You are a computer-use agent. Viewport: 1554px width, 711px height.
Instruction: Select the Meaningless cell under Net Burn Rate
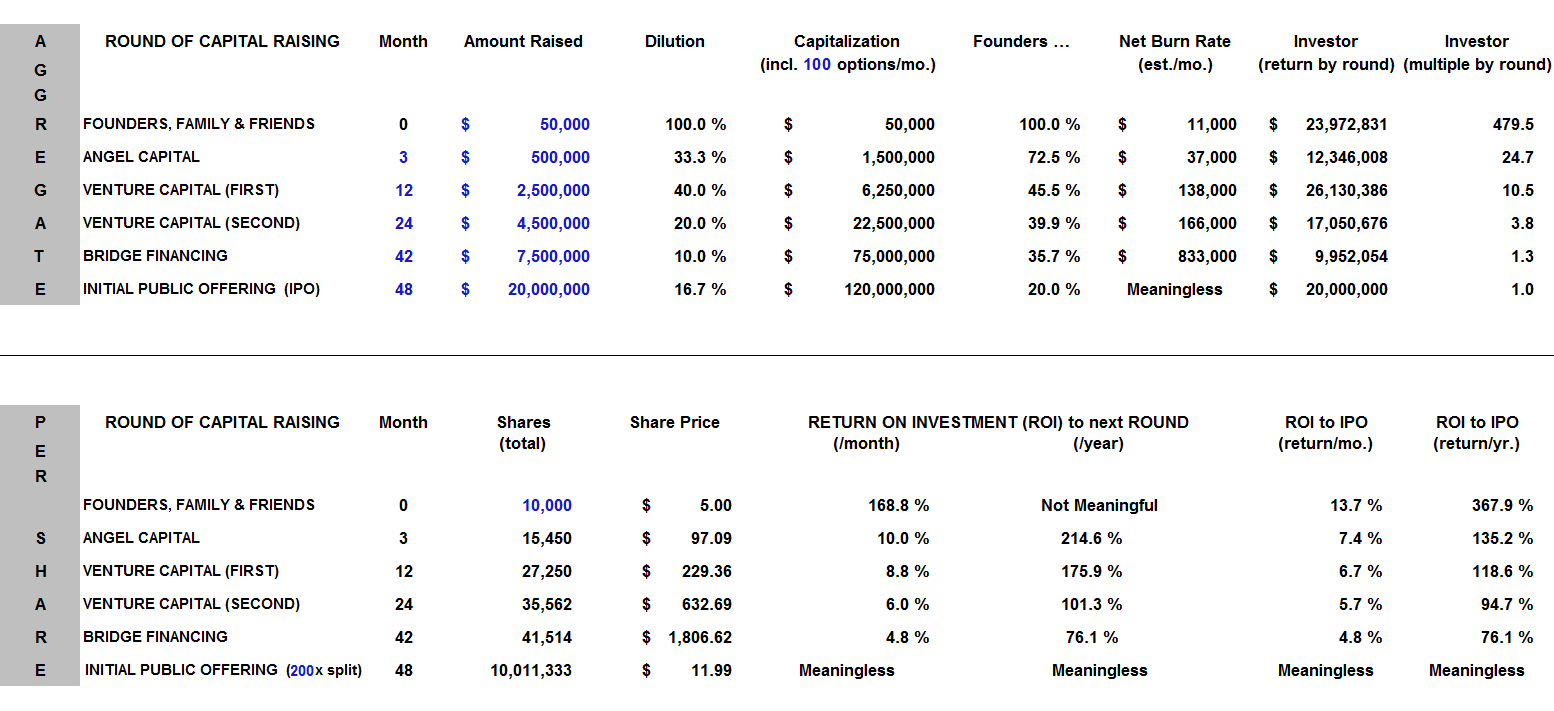tap(1174, 289)
